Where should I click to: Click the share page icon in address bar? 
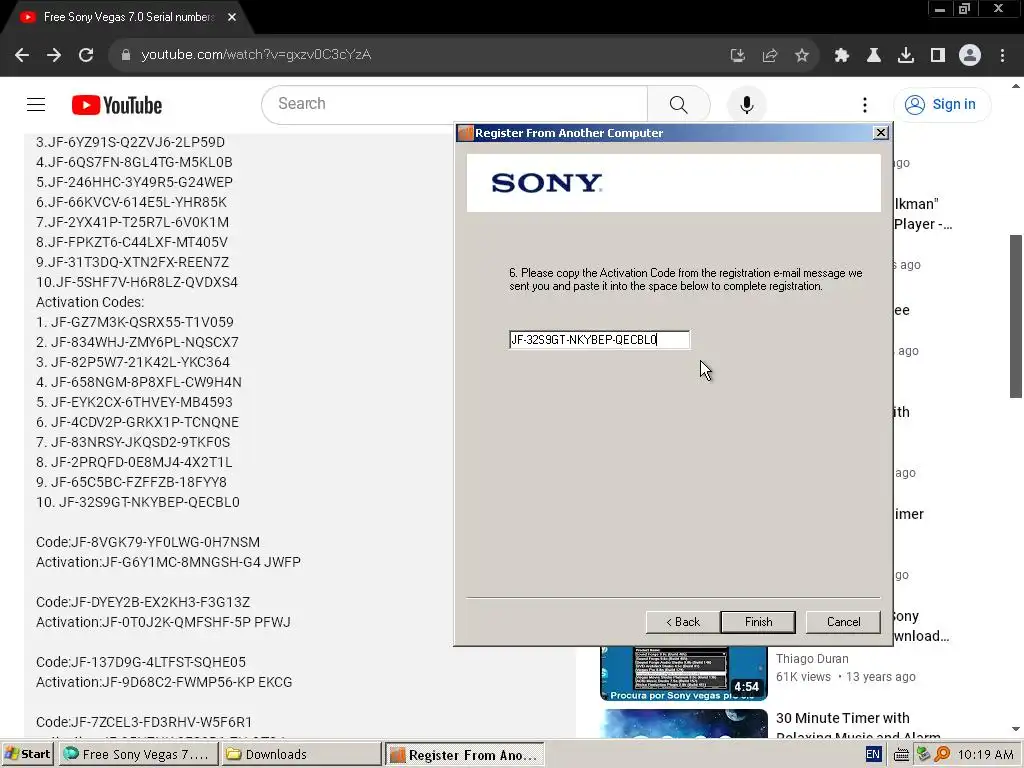[x=770, y=56]
